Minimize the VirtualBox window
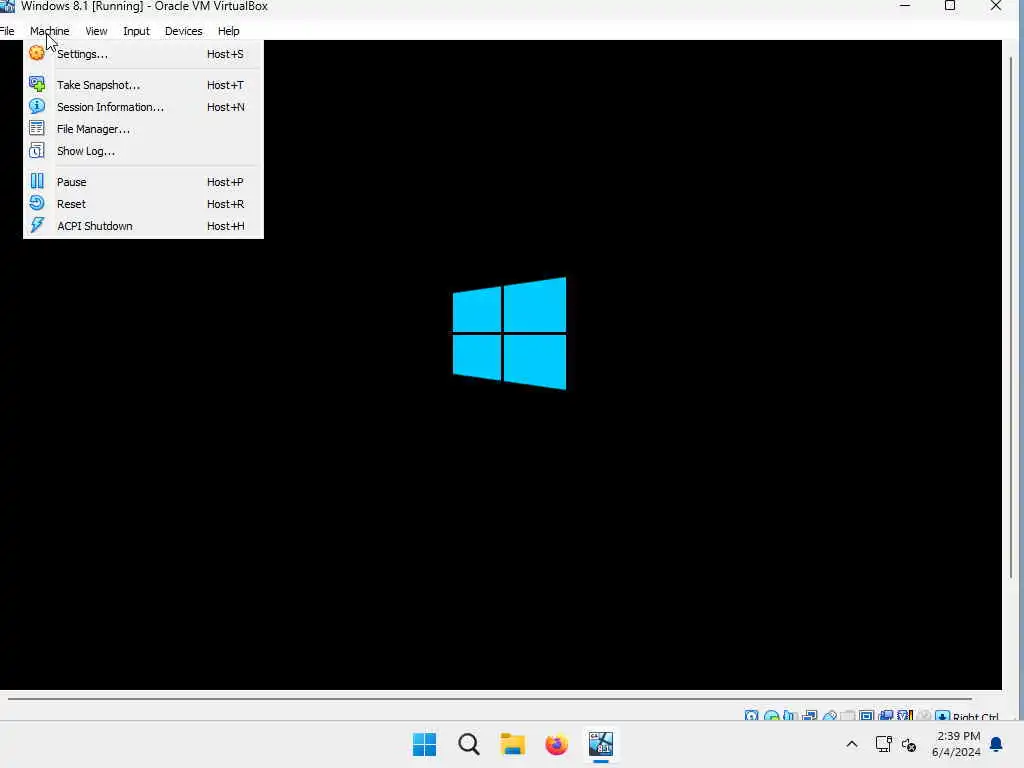Viewport: 1024px width, 768px height. (905, 6)
